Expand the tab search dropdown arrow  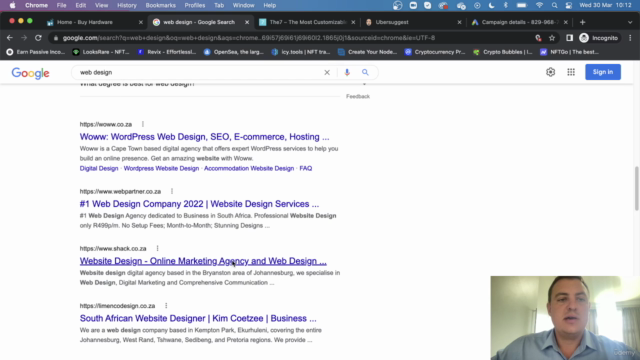click(x=630, y=22)
